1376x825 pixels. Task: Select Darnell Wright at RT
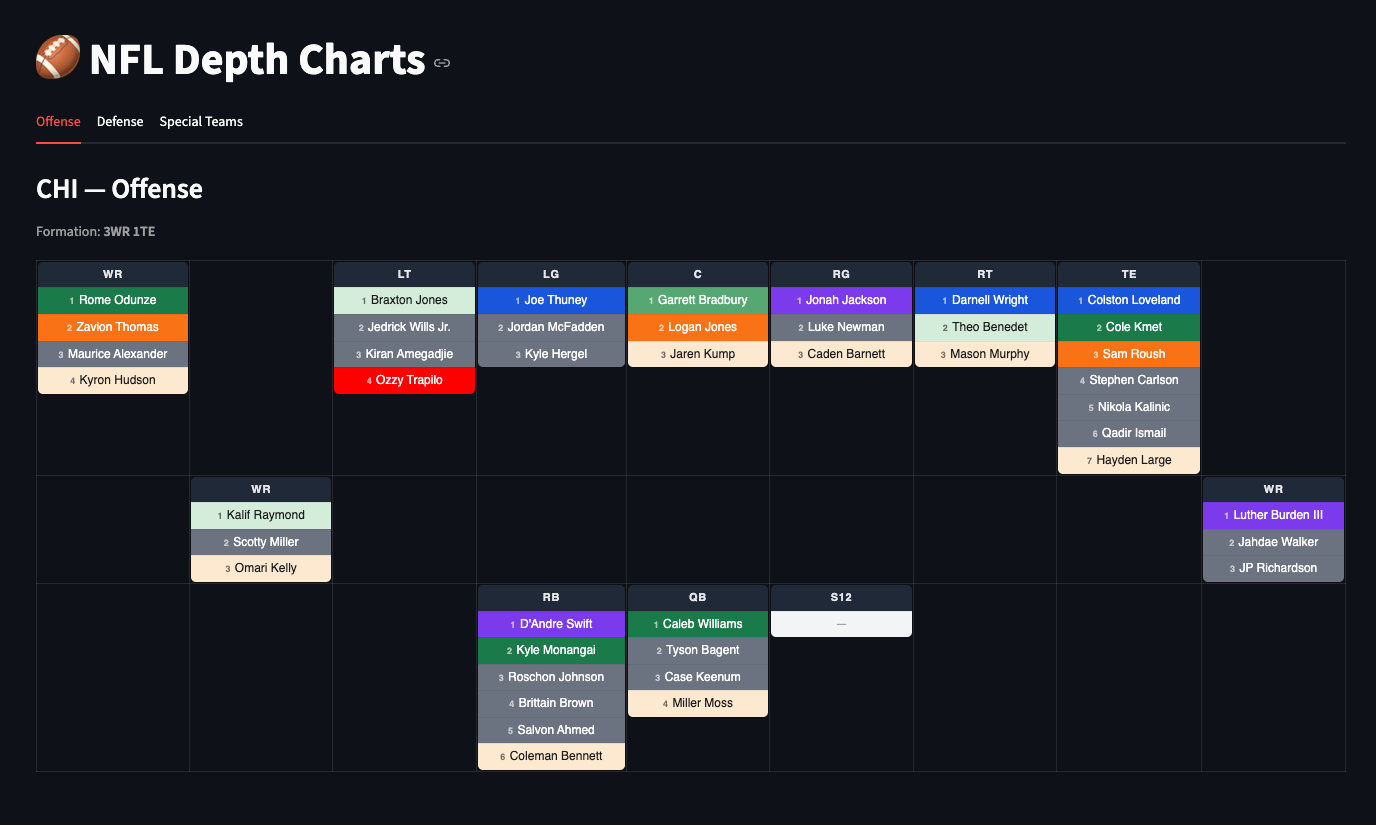tap(985, 300)
